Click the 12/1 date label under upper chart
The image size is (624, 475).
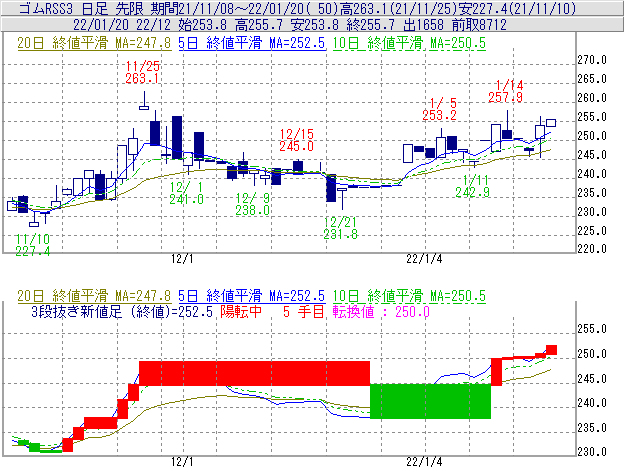coord(182,259)
